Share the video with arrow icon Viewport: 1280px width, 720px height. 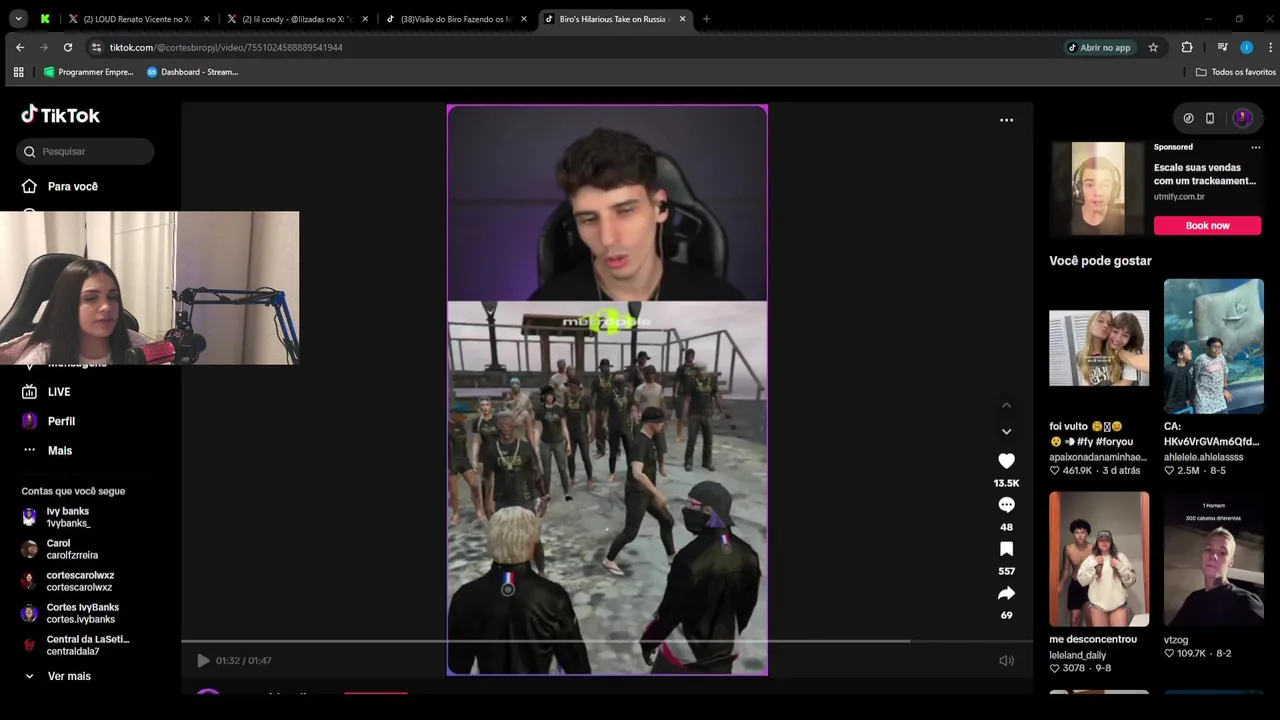coord(1006,593)
